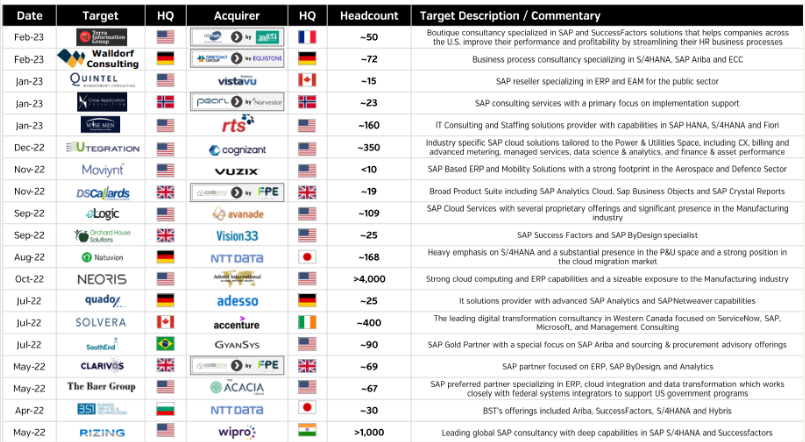Select the Quintel target logo

[x=102, y=80]
